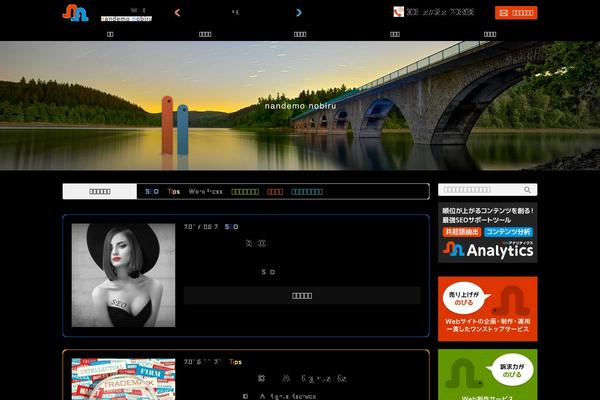600x400 pixels.
Task: Open the trademark word cloud thumbnail
Action: click(x=123, y=379)
